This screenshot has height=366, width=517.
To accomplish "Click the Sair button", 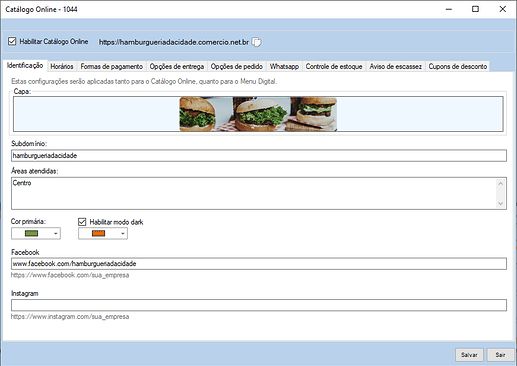I will [x=500, y=355].
